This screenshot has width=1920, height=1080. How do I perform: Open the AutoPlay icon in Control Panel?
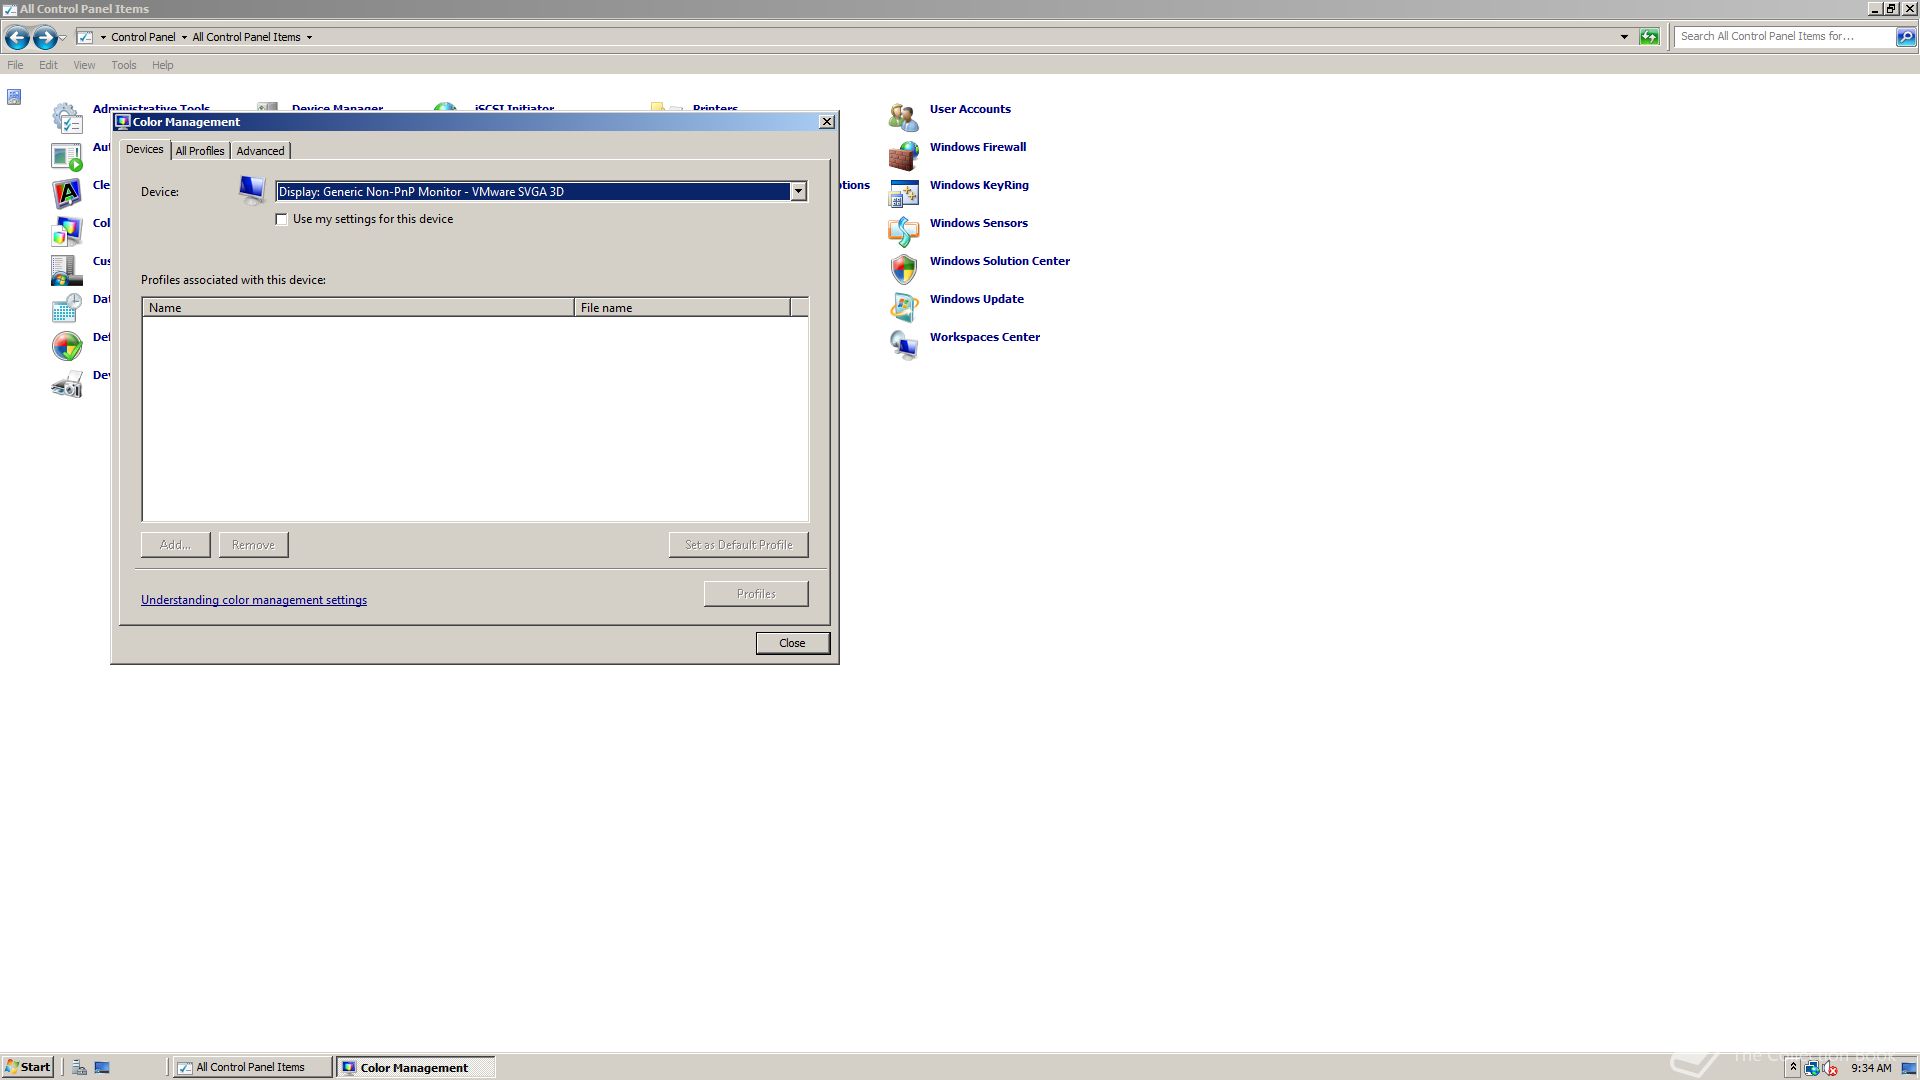(67, 156)
